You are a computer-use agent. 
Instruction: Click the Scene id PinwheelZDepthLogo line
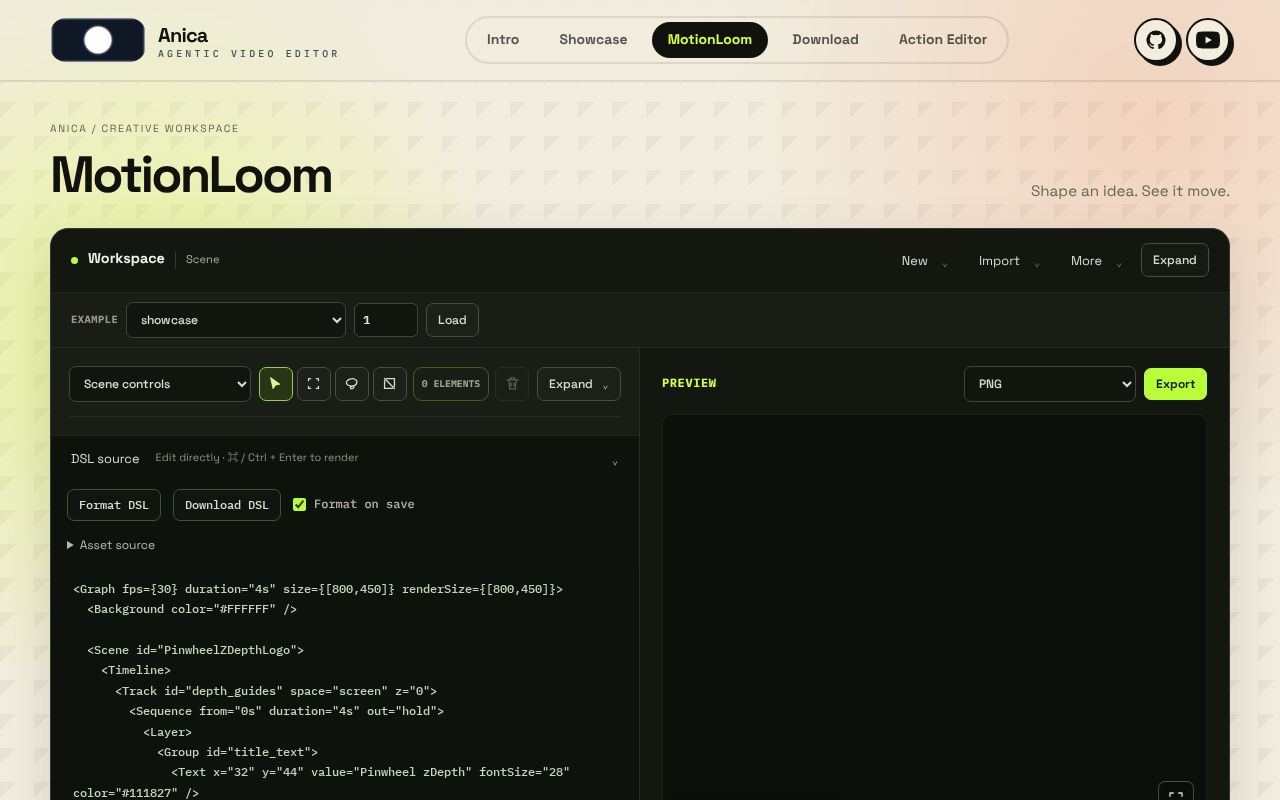195,650
